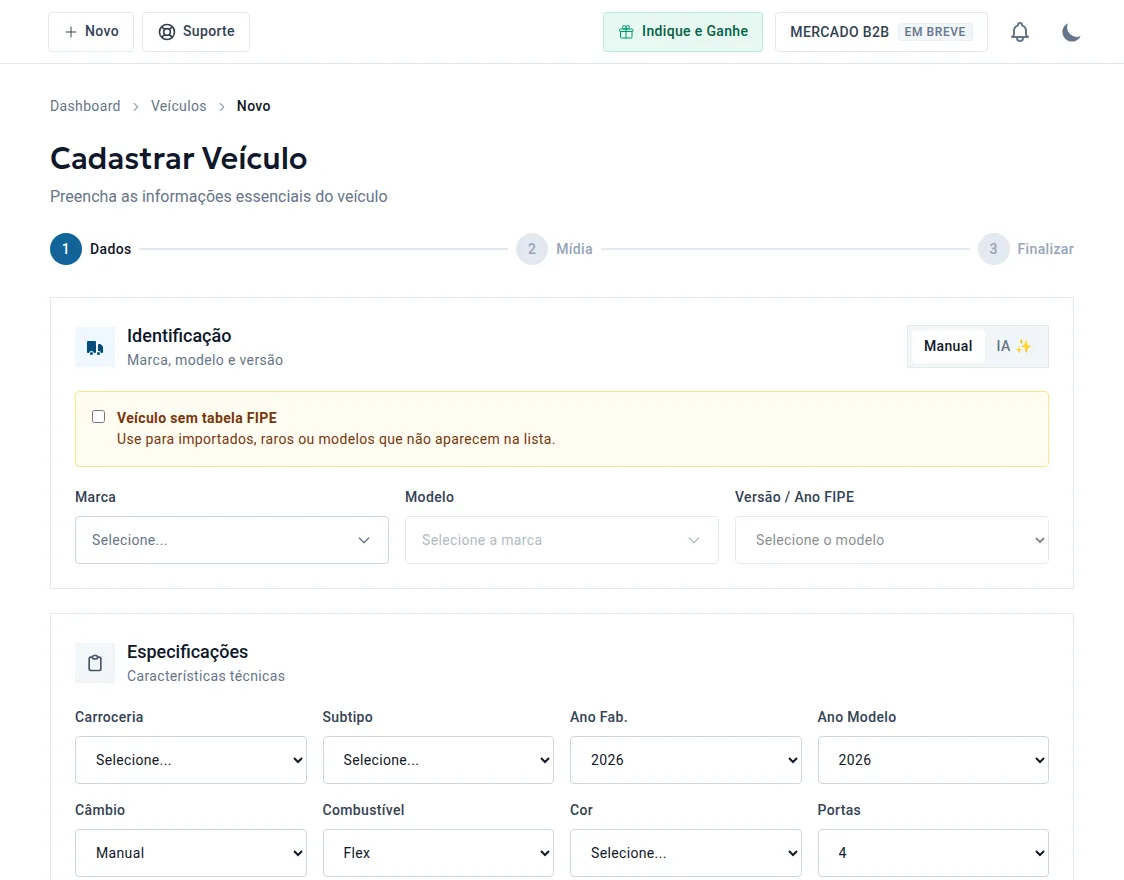The width and height of the screenshot is (1124, 880).
Task: Switch to Manual identification mode
Action: coord(948,346)
